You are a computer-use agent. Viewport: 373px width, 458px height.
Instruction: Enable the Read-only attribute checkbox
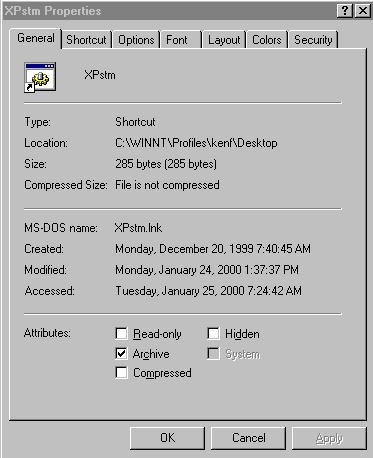pos(121,333)
